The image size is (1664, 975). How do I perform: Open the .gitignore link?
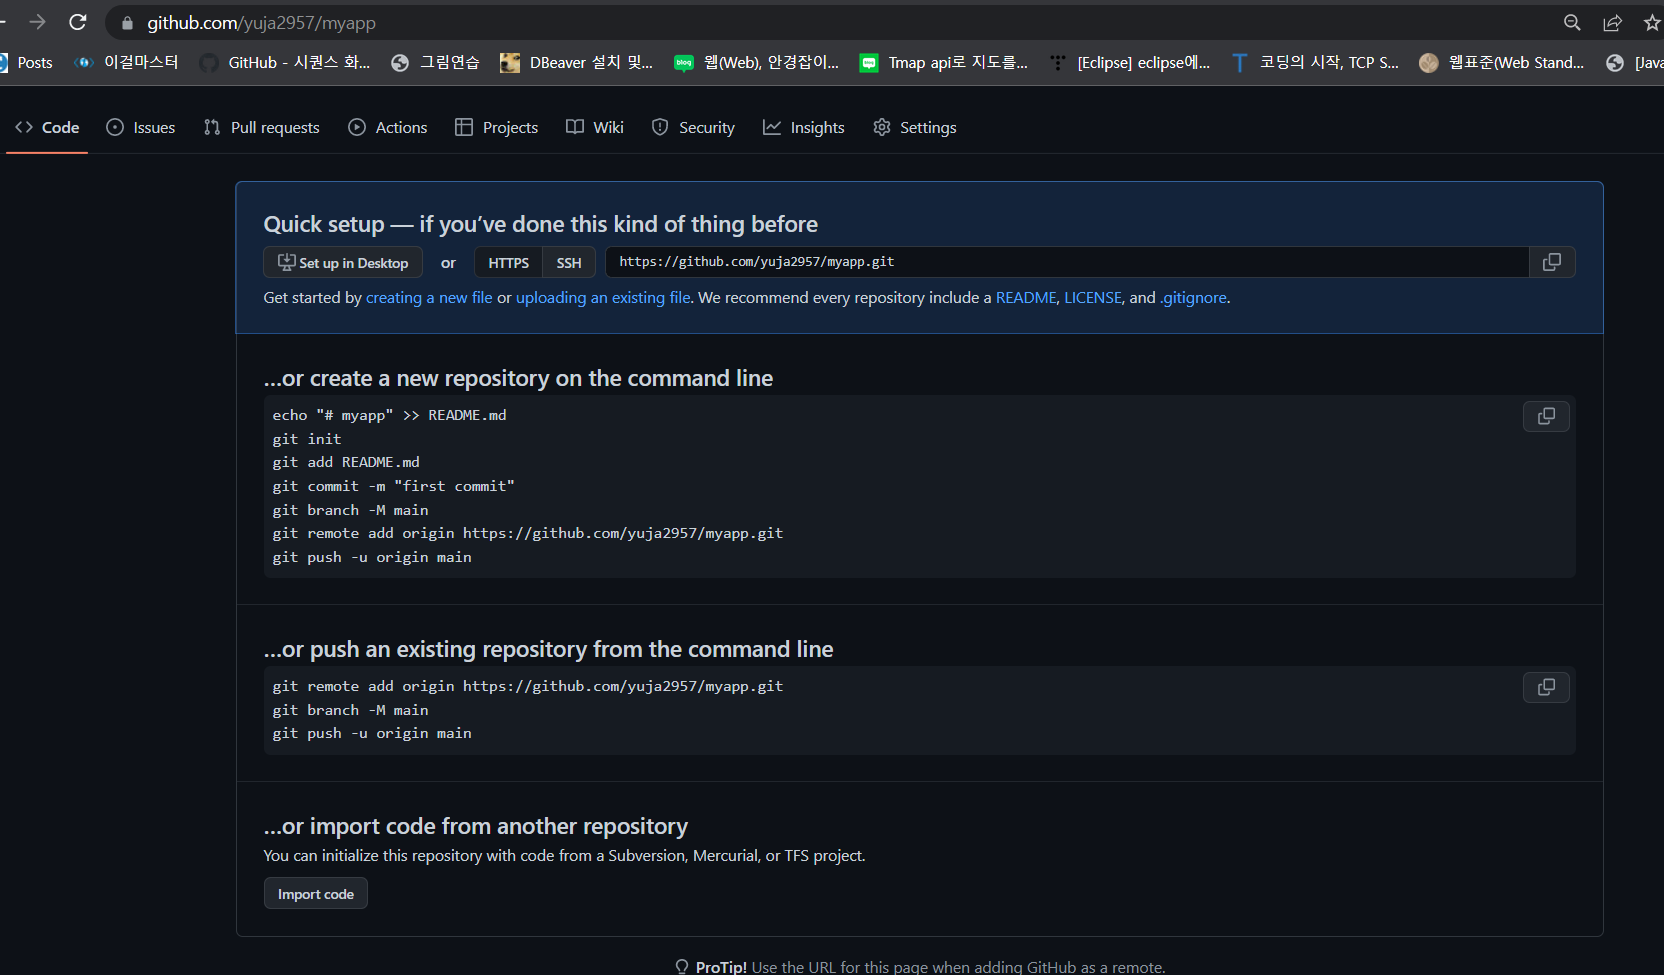[x=1193, y=298]
